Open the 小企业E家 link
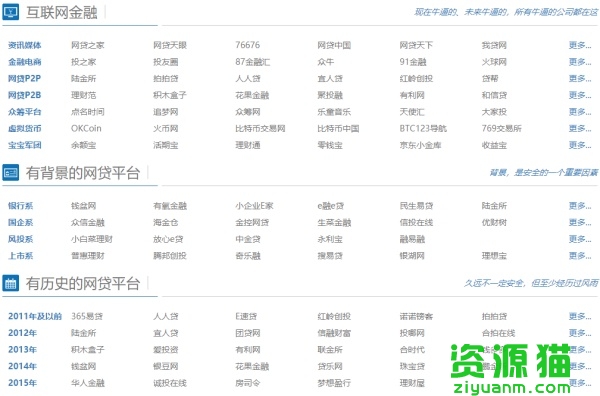 pos(254,206)
